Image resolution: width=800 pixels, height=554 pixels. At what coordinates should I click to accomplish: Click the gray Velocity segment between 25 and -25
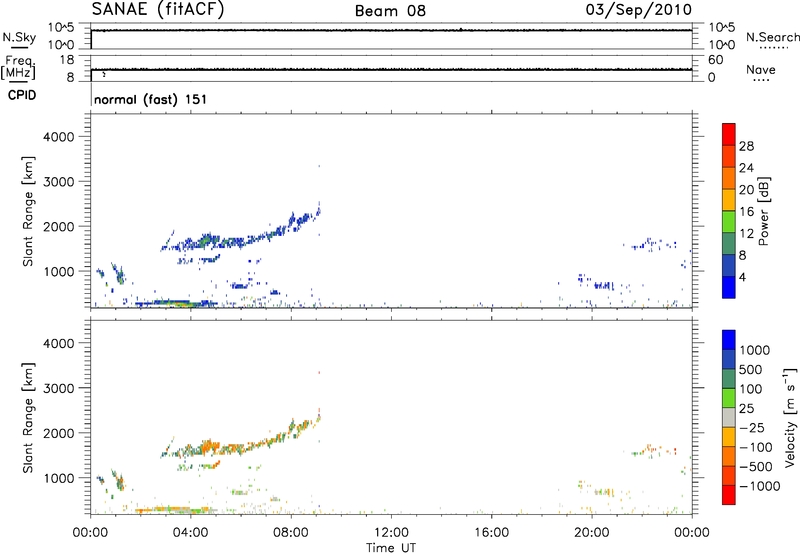click(729, 417)
